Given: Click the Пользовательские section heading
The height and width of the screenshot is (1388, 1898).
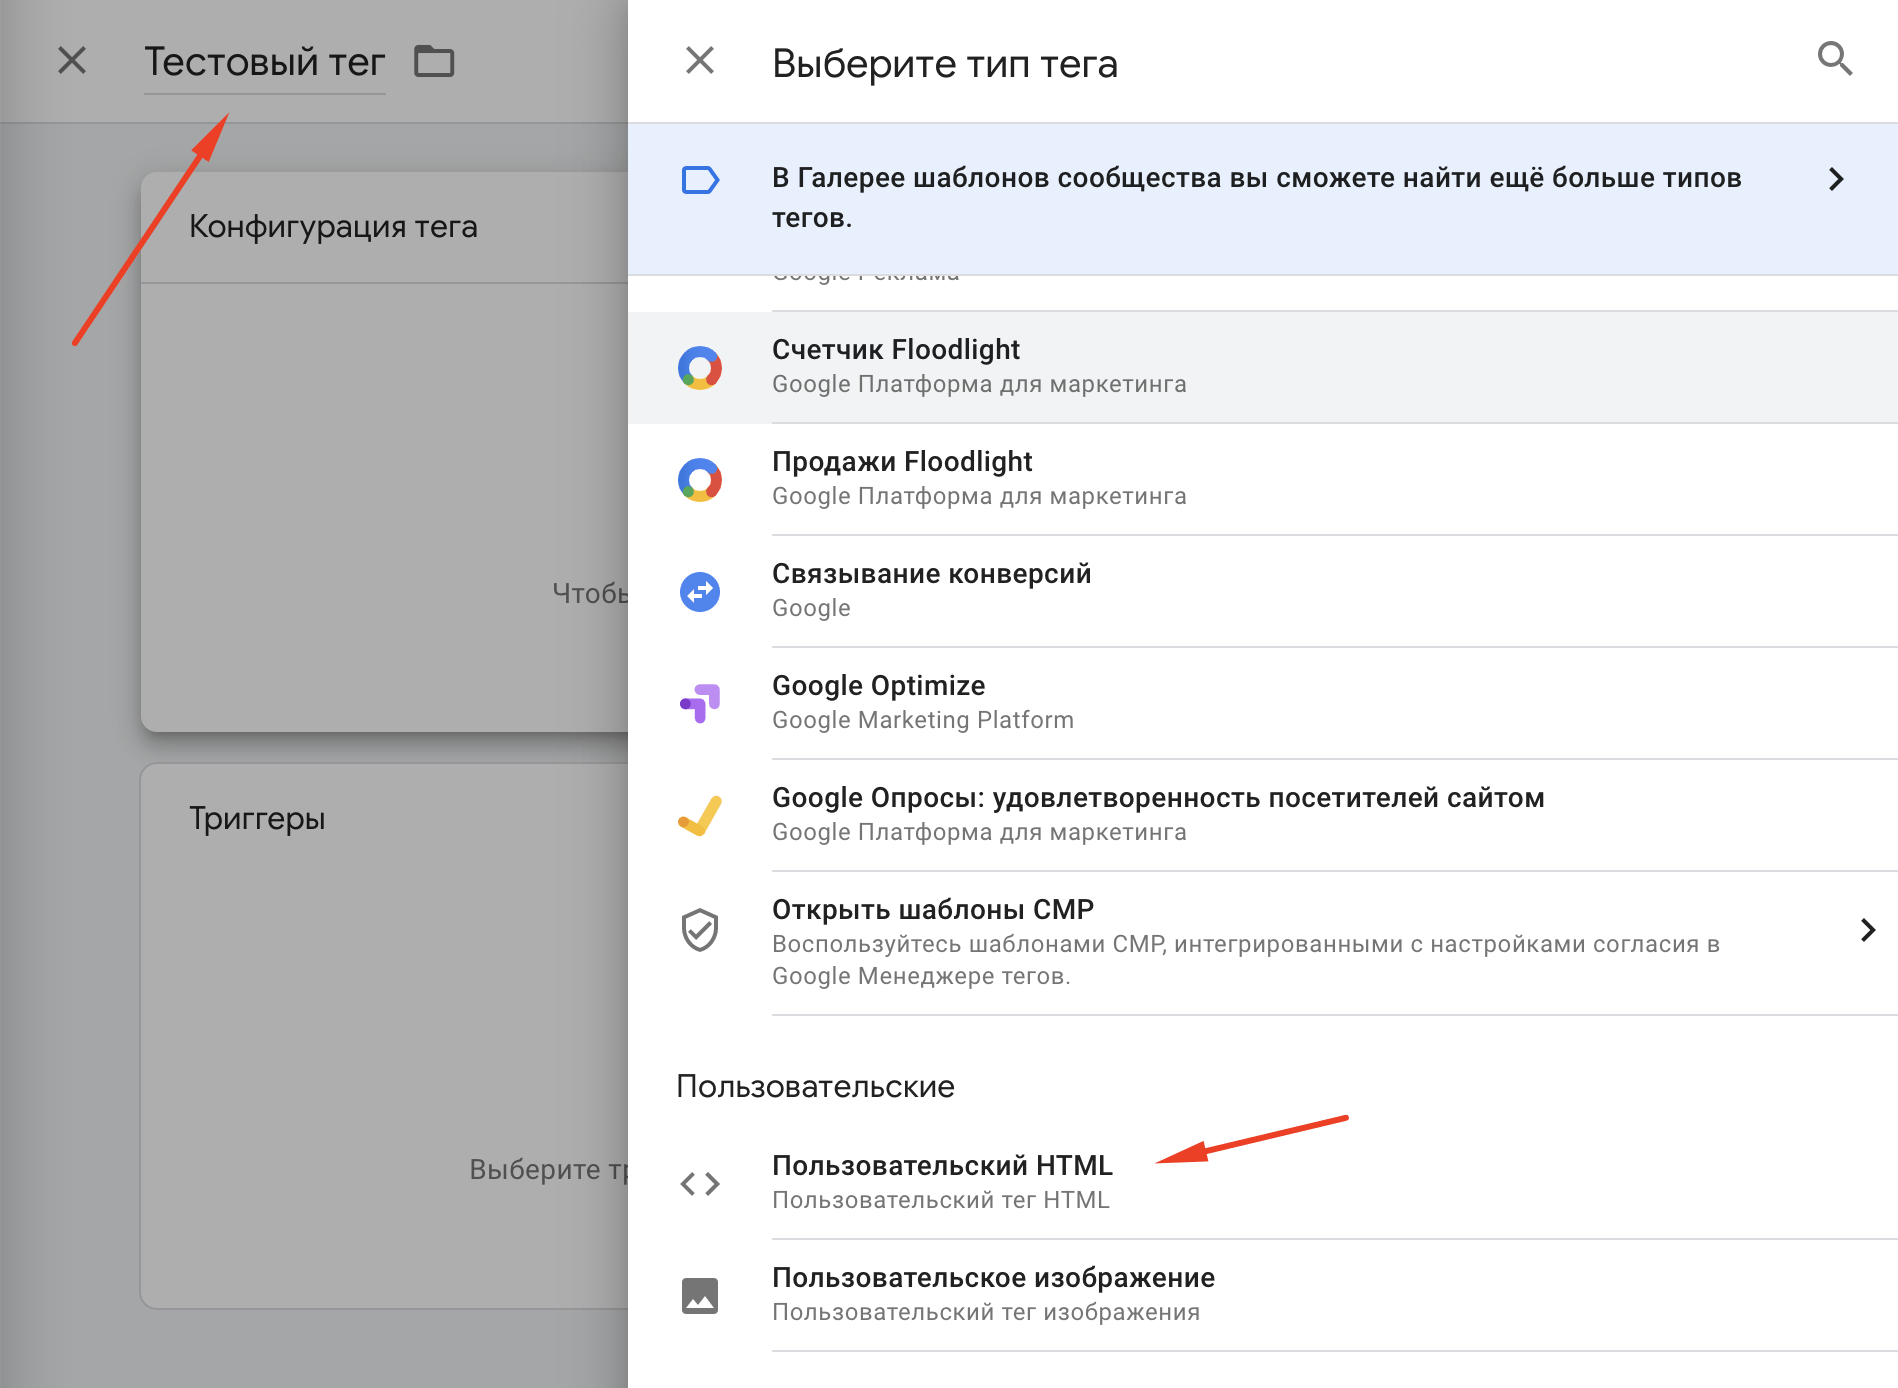Looking at the screenshot, I should tap(815, 1086).
